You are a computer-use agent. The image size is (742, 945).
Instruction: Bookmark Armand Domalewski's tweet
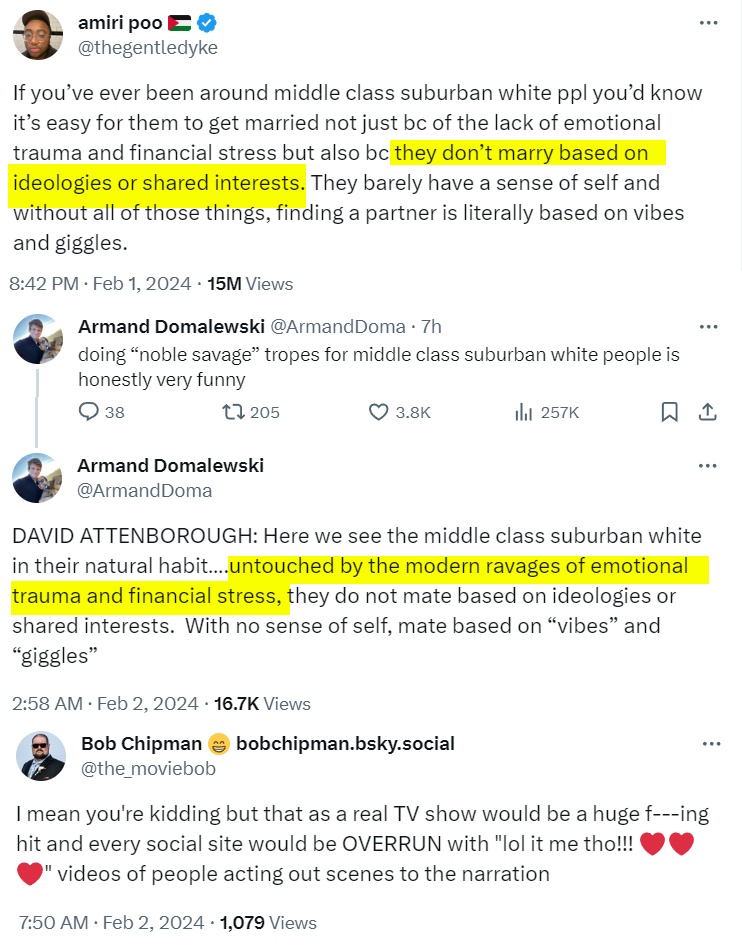[x=670, y=412]
